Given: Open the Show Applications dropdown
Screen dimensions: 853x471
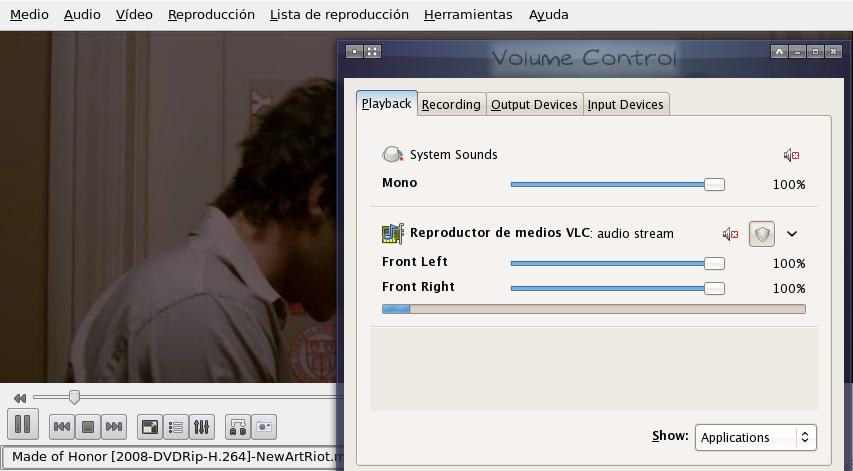Looking at the screenshot, I should 756,437.
